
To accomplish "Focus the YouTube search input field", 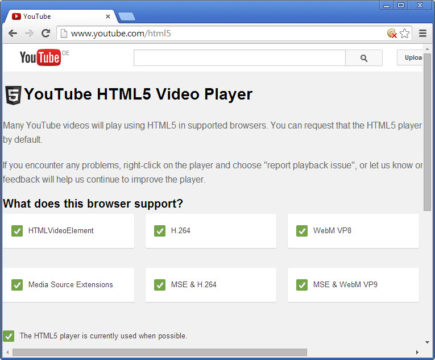I will pyautogui.click(x=239, y=58).
